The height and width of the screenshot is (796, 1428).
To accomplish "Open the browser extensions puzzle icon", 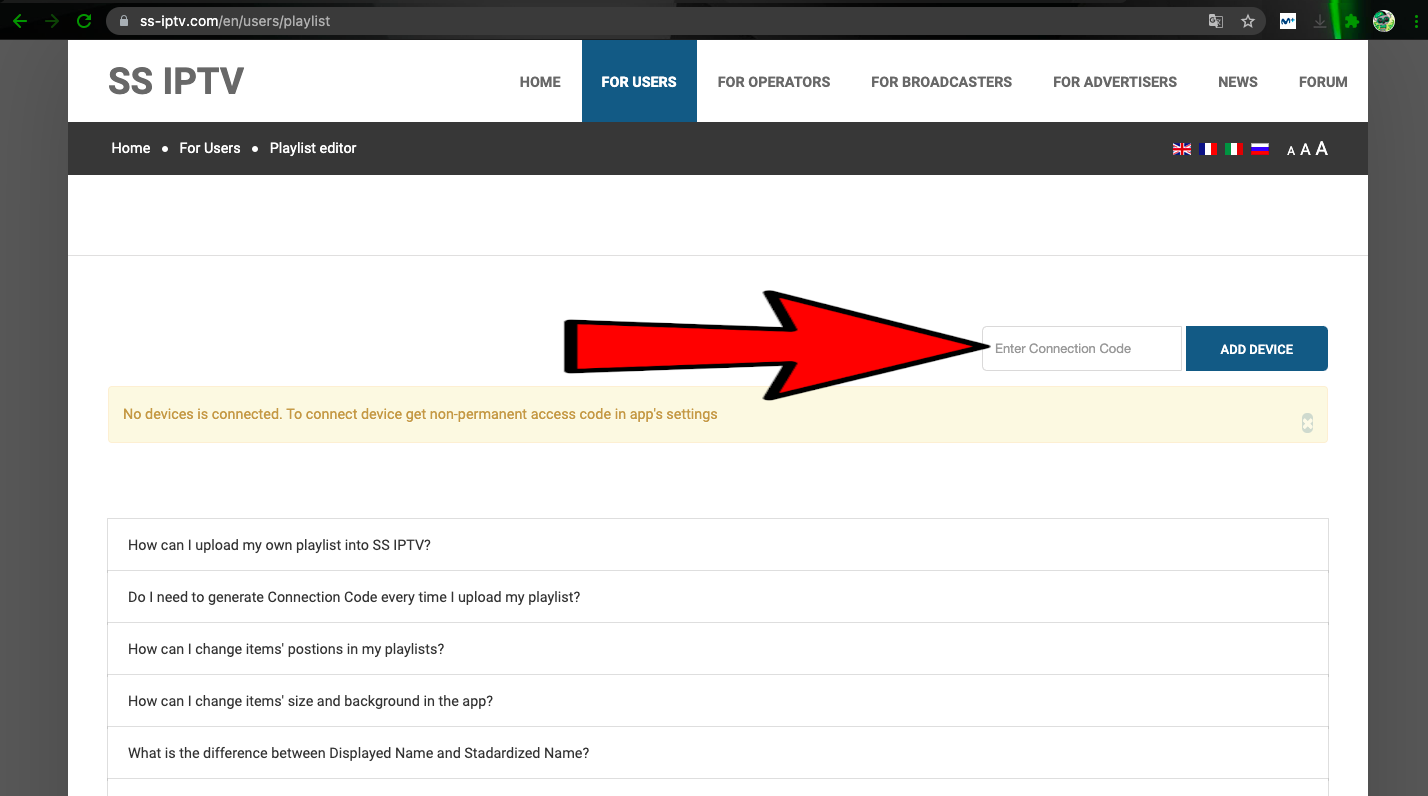I will tap(1352, 21).
